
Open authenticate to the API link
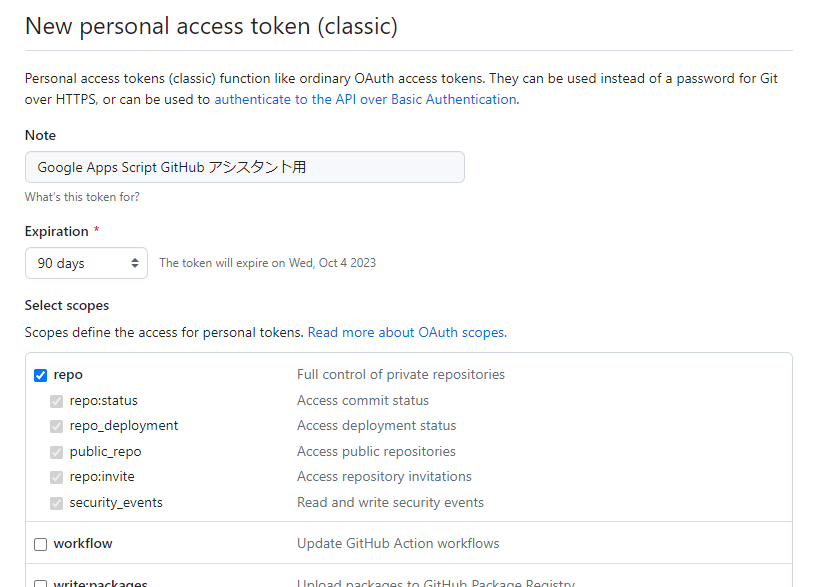[365, 99]
